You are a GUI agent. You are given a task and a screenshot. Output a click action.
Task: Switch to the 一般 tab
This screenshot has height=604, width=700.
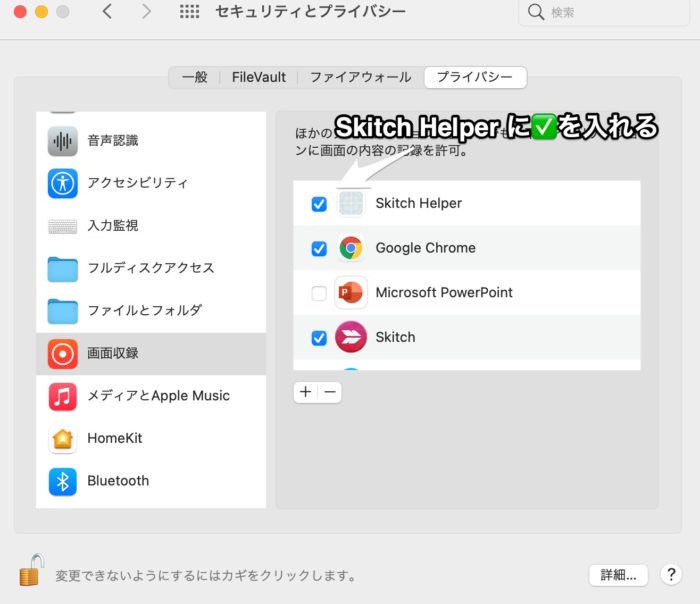coord(195,77)
